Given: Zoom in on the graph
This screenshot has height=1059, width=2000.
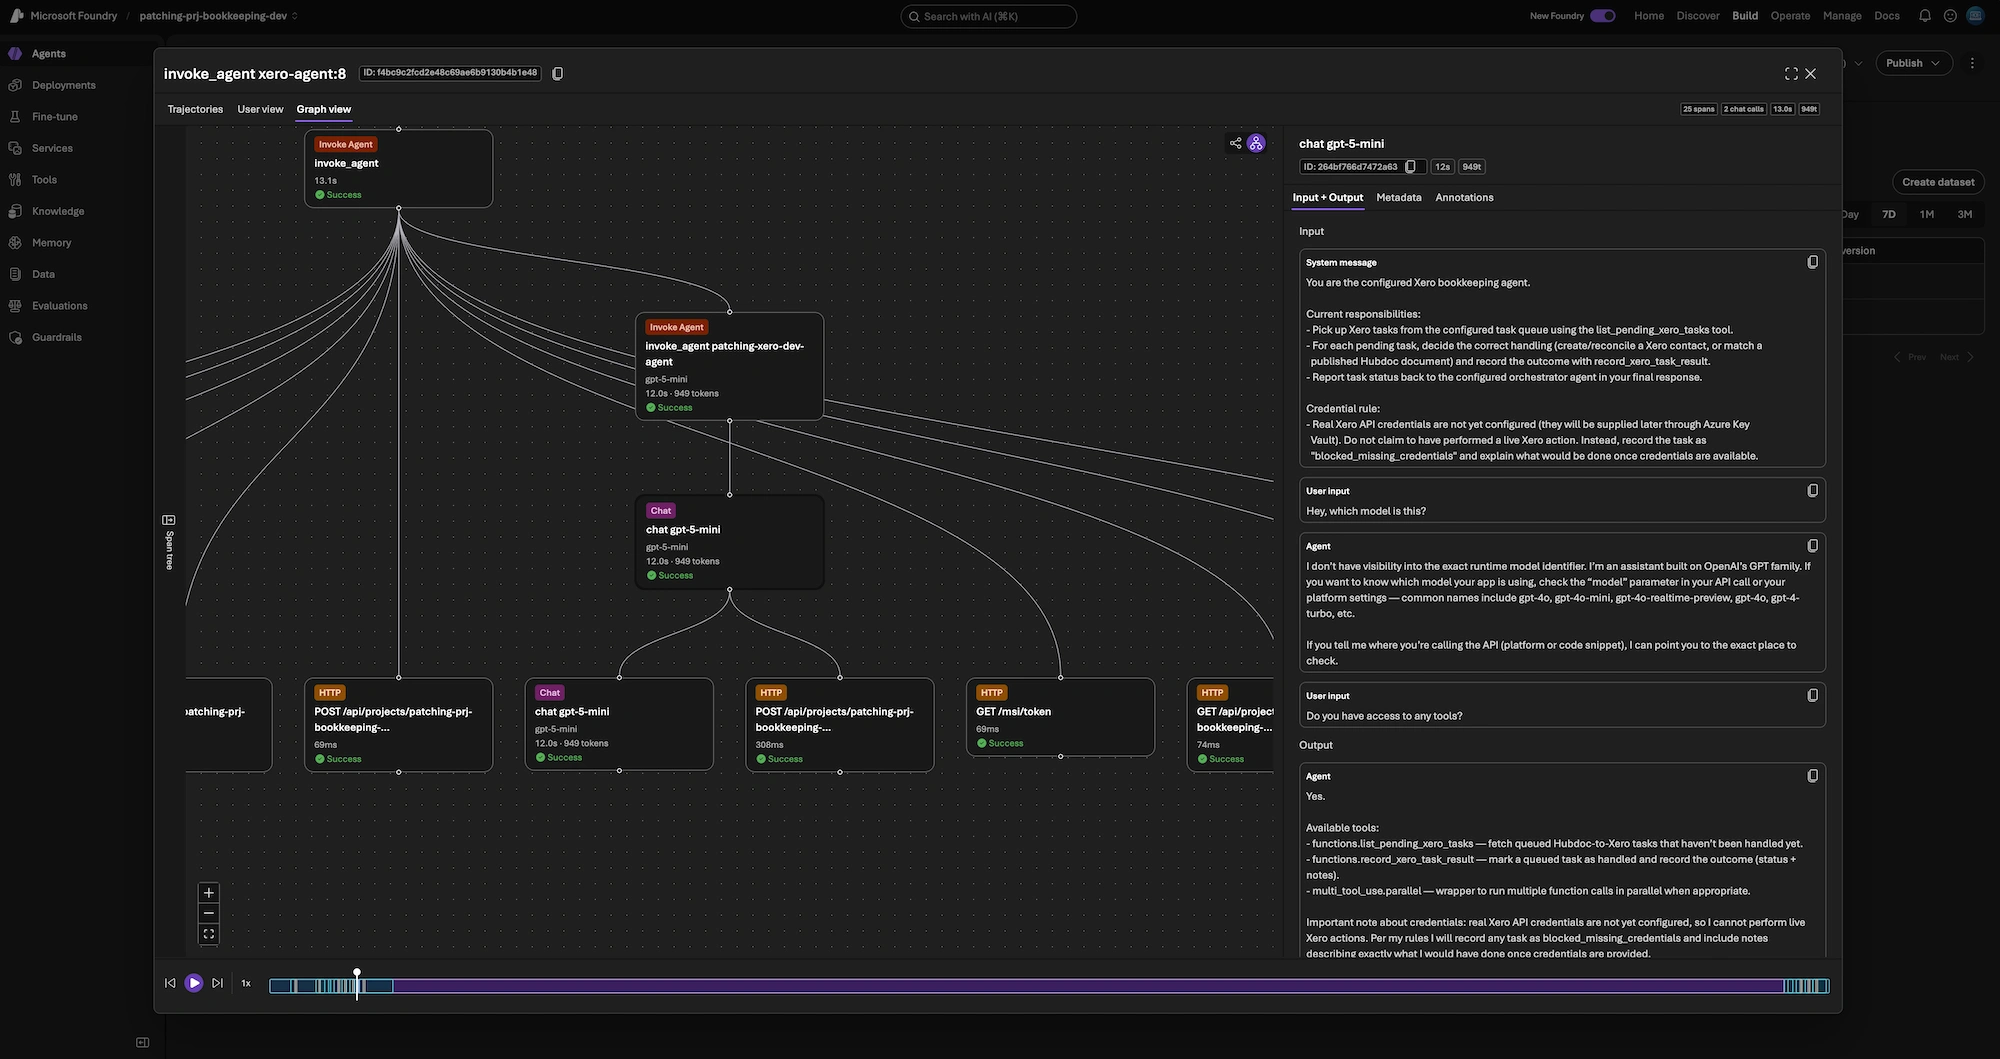Looking at the screenshot, I should click(209, 893).
